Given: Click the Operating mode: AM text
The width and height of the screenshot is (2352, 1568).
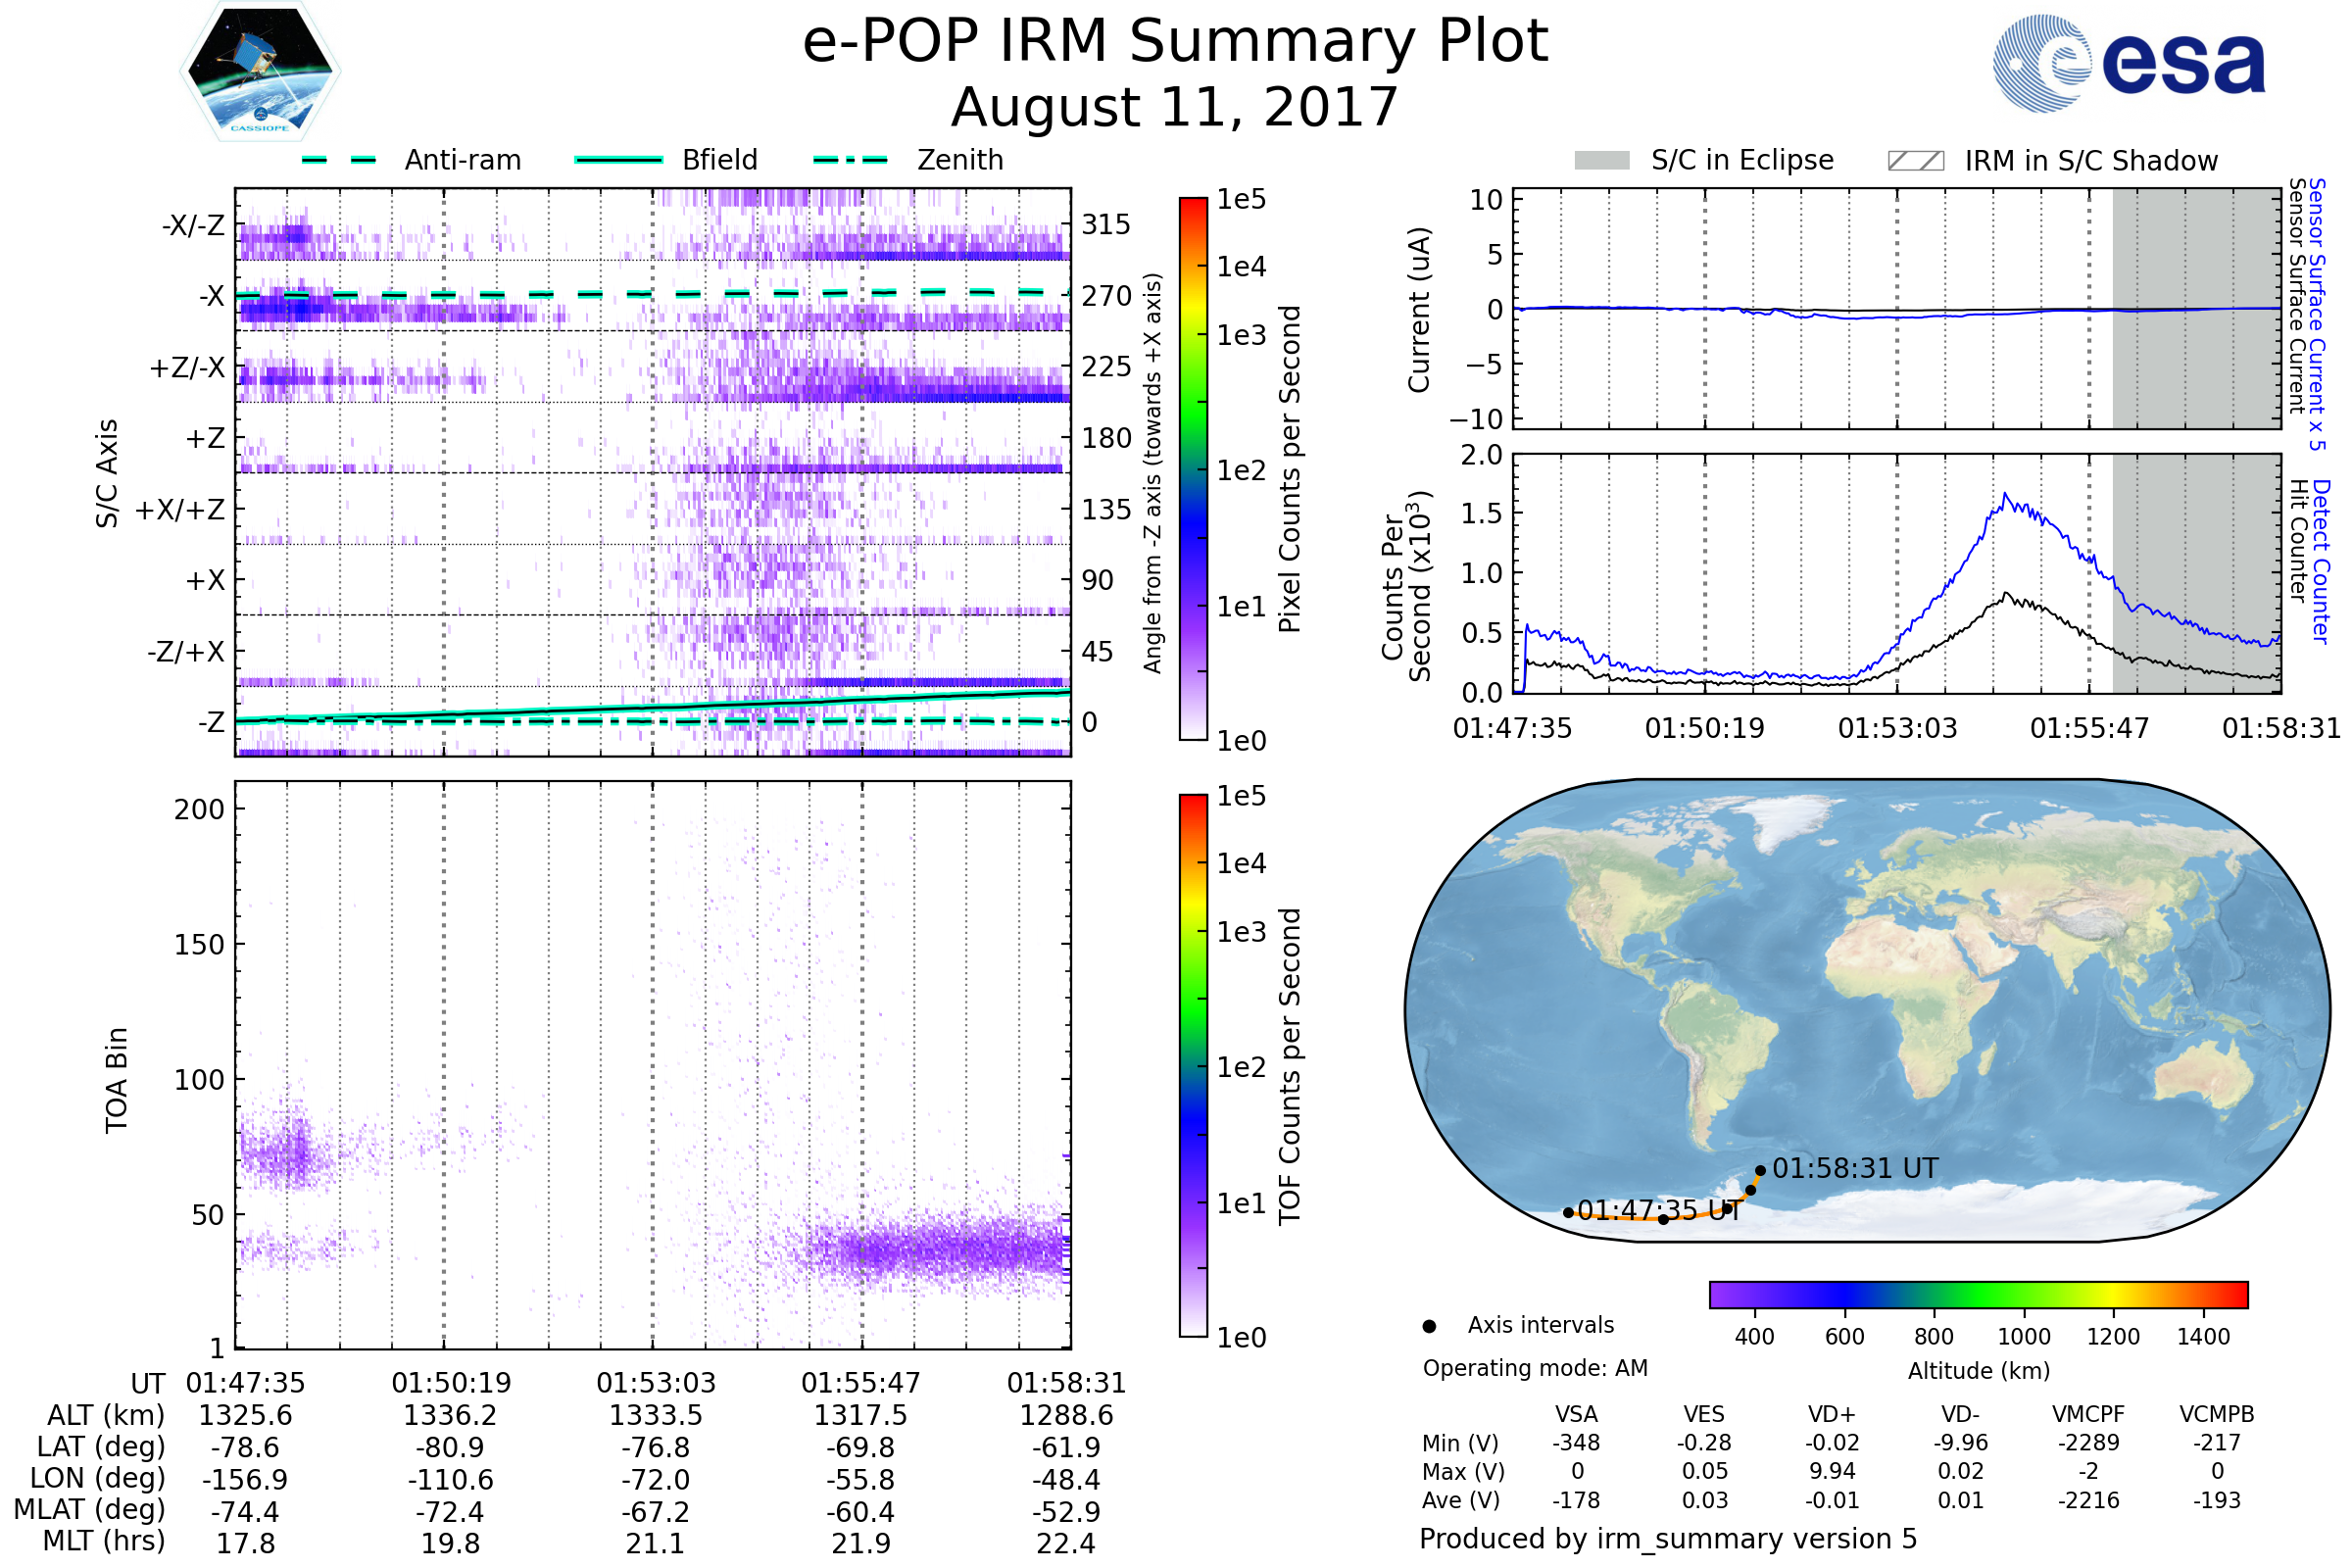Looking at the screenshot, I should pyautogui.click(x=1535, y=1368).
